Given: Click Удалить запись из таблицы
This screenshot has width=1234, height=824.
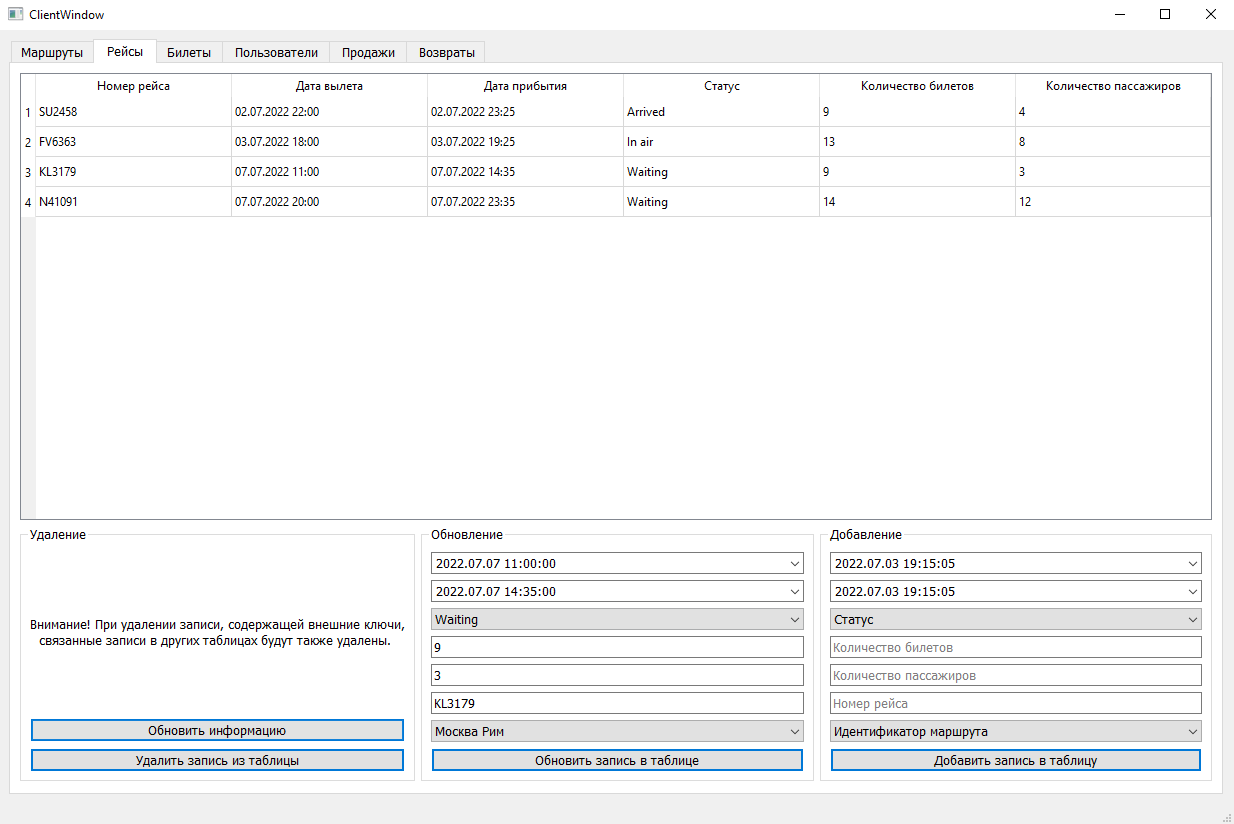Looking at the screenshot, I should (x=217, y=760).
